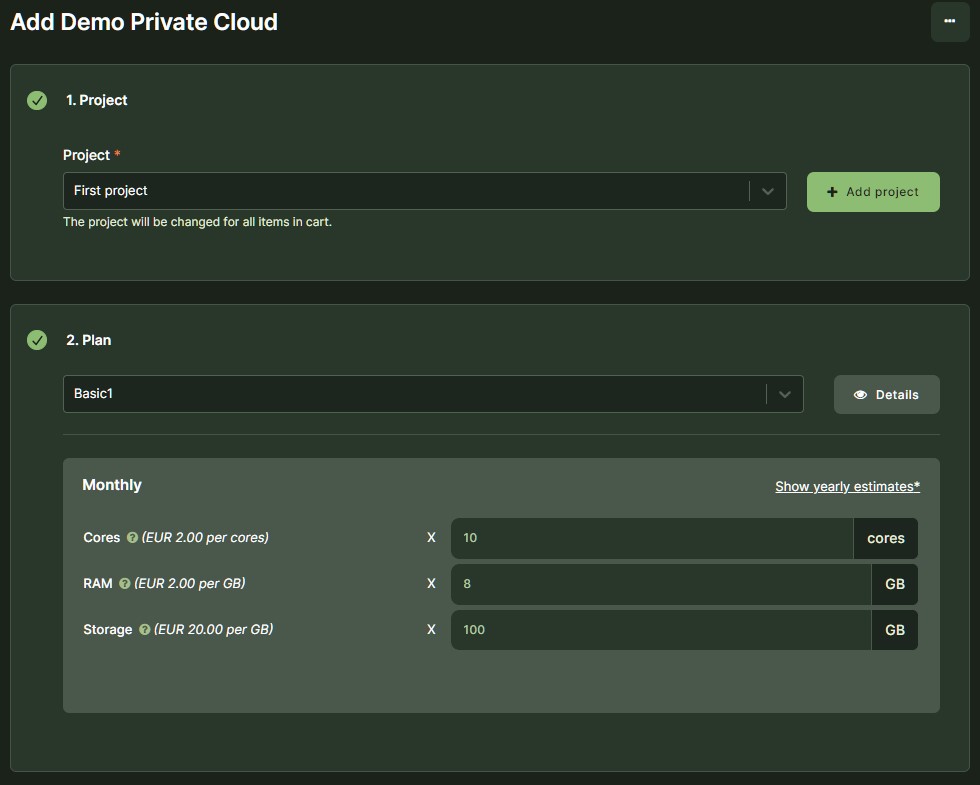Image resolution: width=980 pixels, height=785 pixels.
Task: Expand the Project dropdown chevron
Action: tap(768, 191)
